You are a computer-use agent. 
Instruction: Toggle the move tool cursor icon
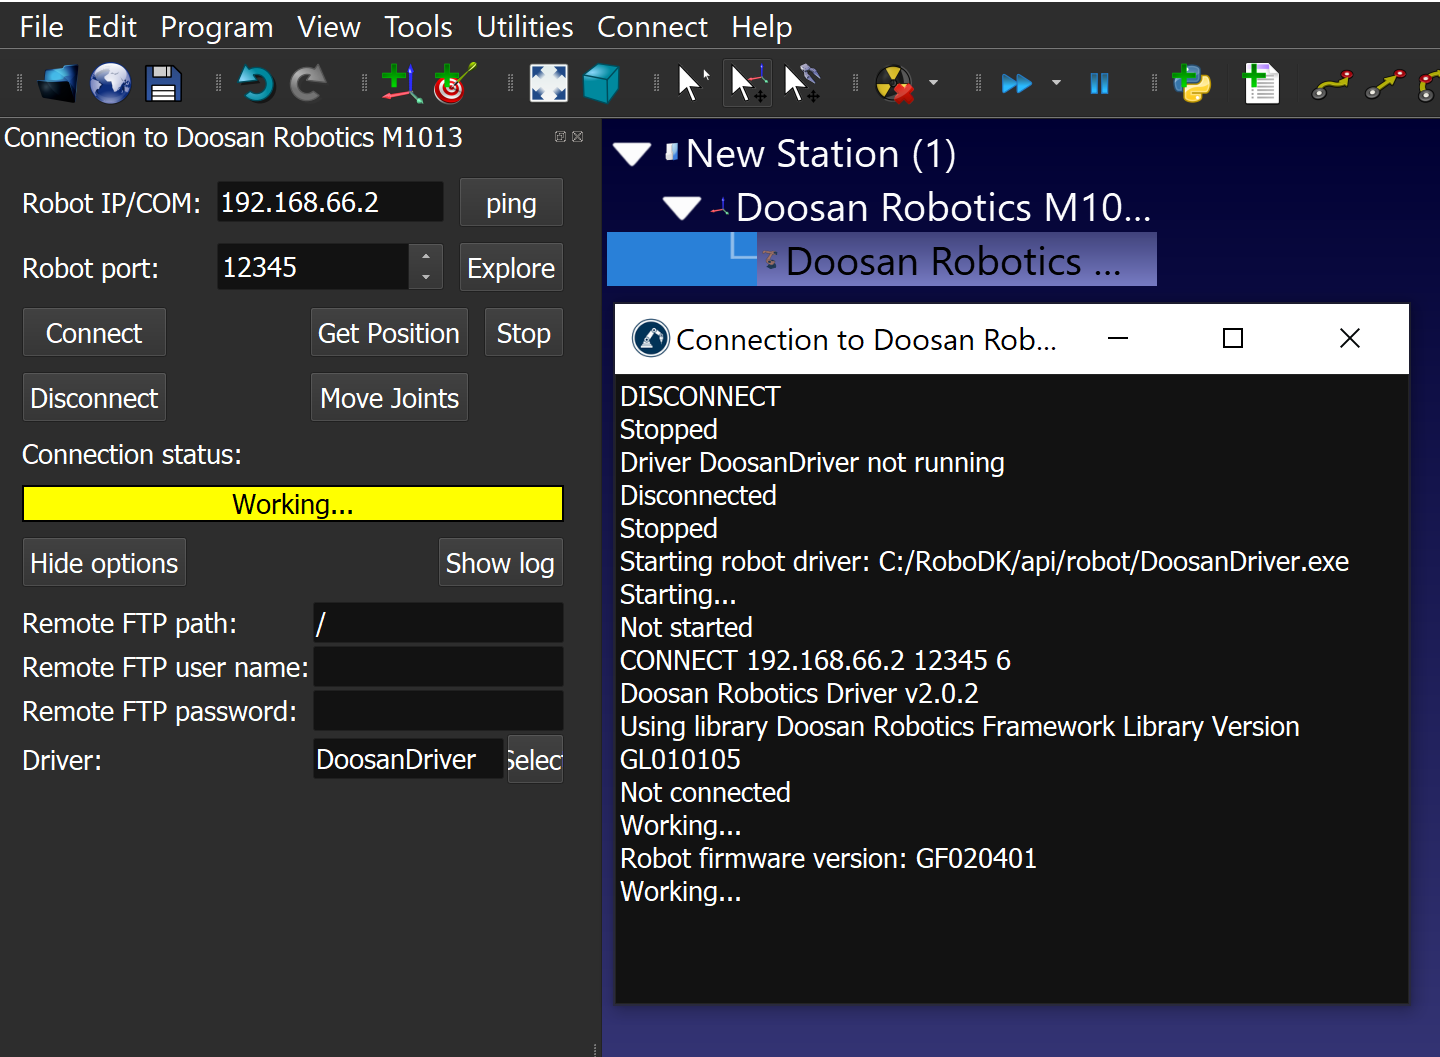(801, 83)
